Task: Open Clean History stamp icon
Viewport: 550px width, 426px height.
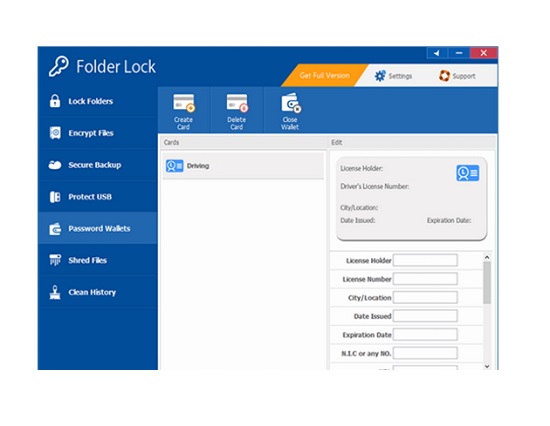Action: [x=55, y=292]
